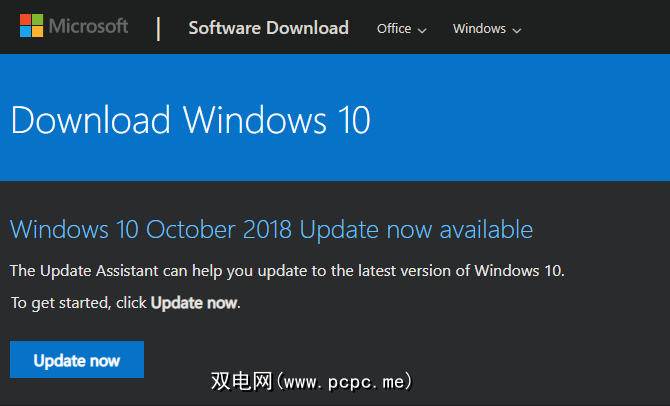The height and width of the screenshot is (406, 670).
Task: Click empty space in dark header bar
Action: [600, 28]
